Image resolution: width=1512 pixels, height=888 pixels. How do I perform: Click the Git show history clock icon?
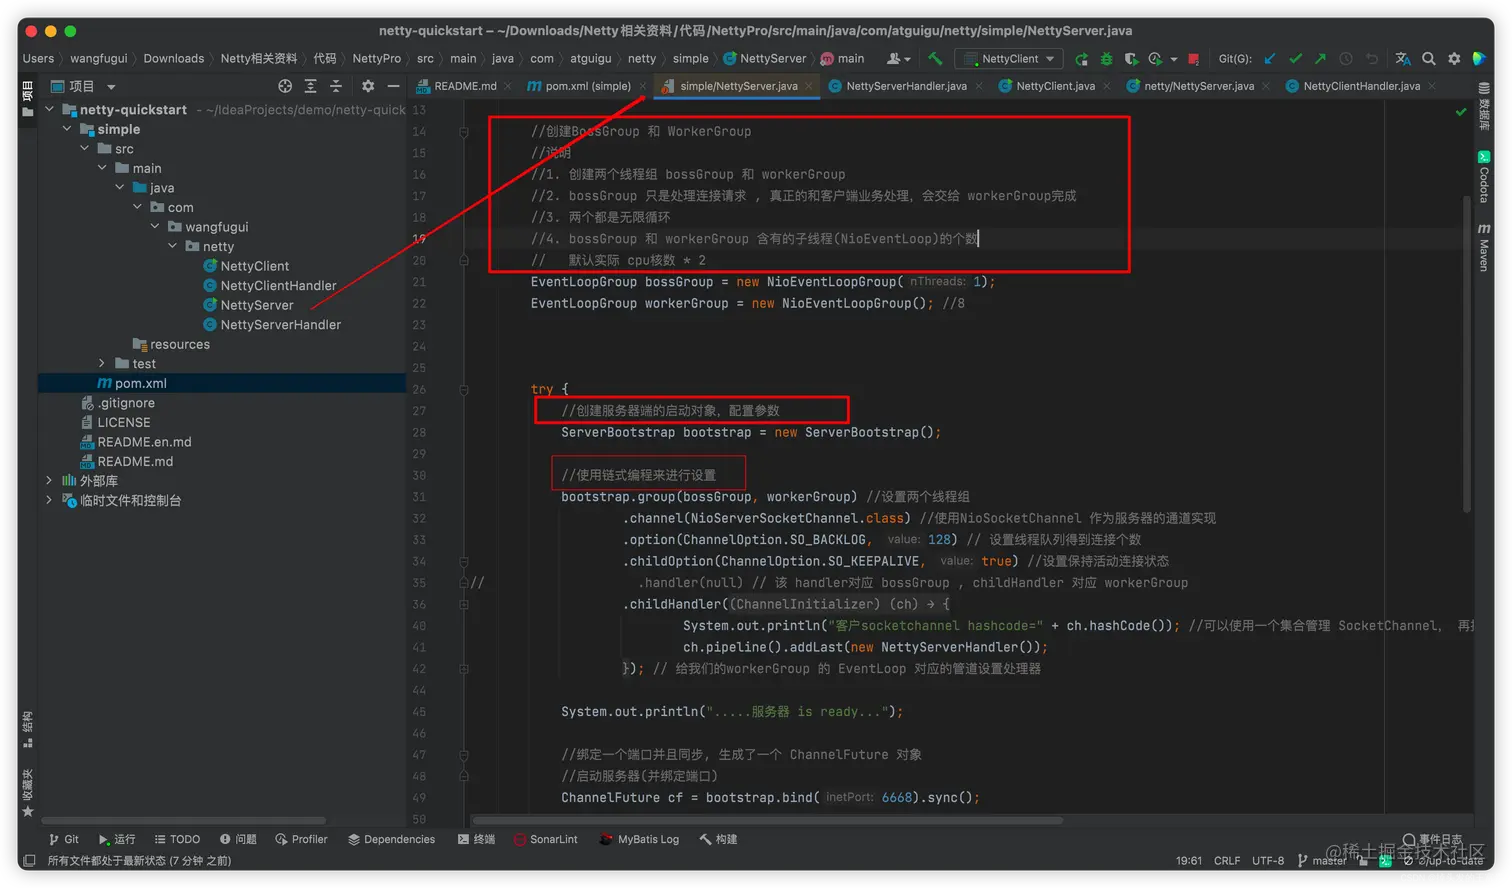tap(1346, 59)
